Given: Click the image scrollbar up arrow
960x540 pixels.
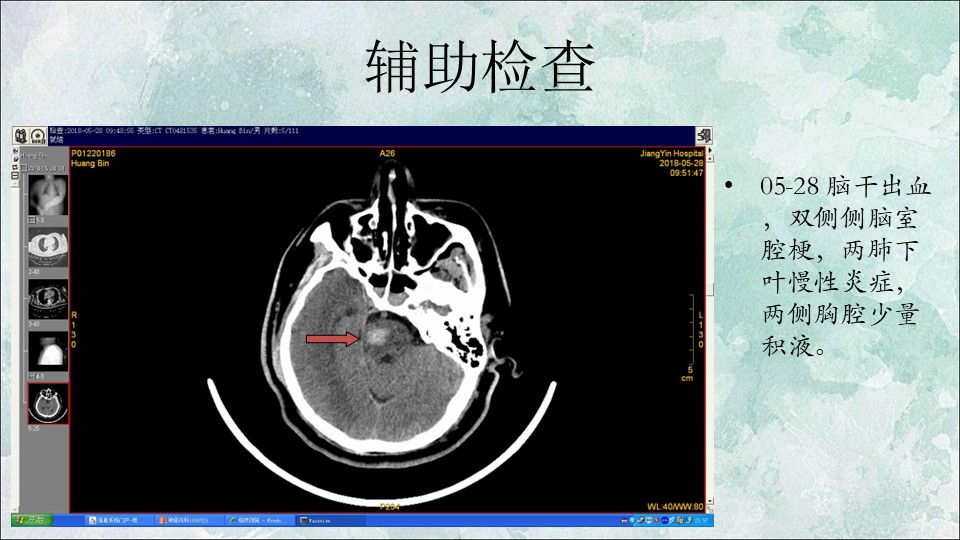Looking at the screenshot, I should coord(710,159).
